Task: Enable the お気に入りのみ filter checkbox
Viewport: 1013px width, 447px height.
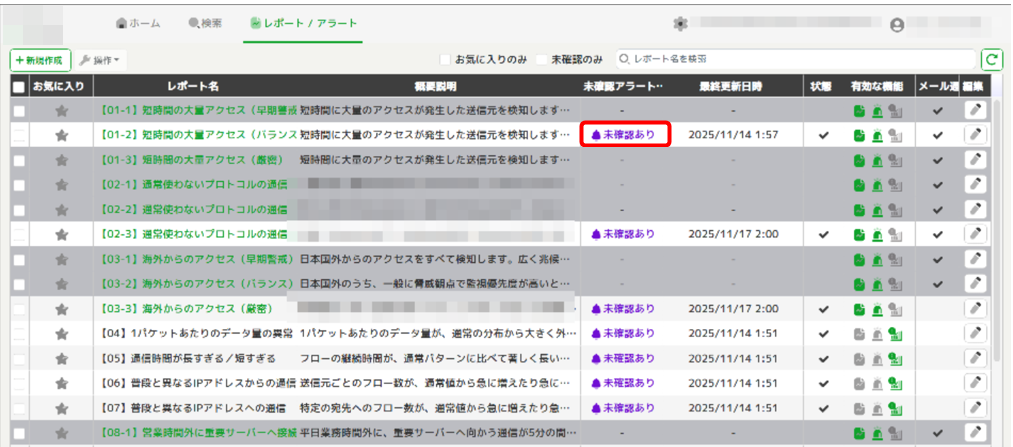Action: [x=444, y=59]
